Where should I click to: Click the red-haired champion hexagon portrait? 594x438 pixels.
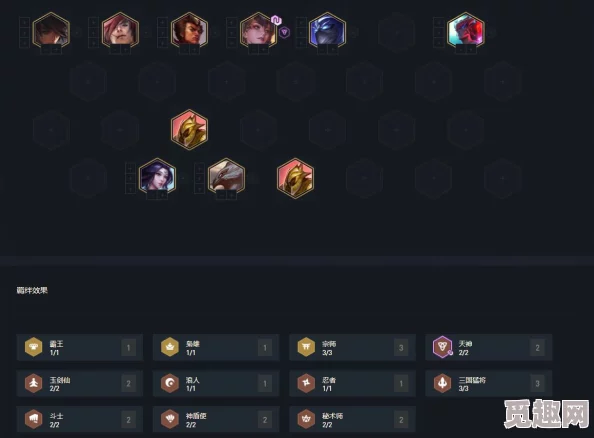(x=120, y=31)
